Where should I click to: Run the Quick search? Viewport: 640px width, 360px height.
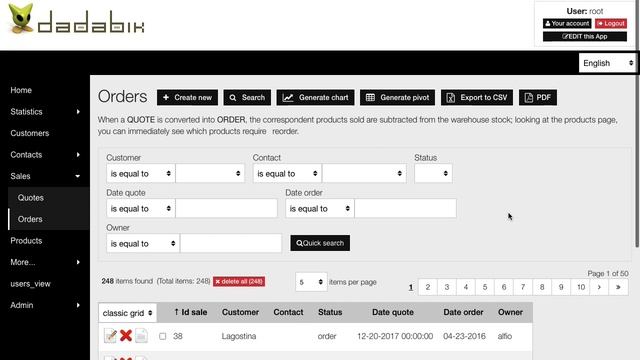coord(320,243)
